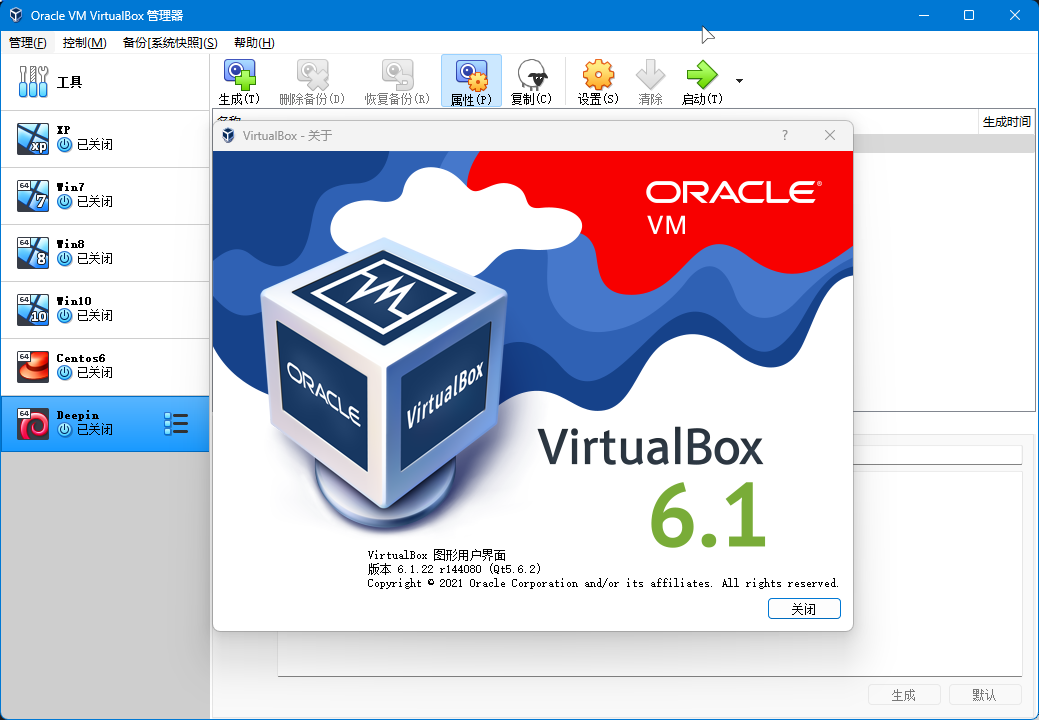Screen dimensions: 1039x720
Task: Close the VirtualBox 关于 dialog with X
Action: tap(830, 135)
